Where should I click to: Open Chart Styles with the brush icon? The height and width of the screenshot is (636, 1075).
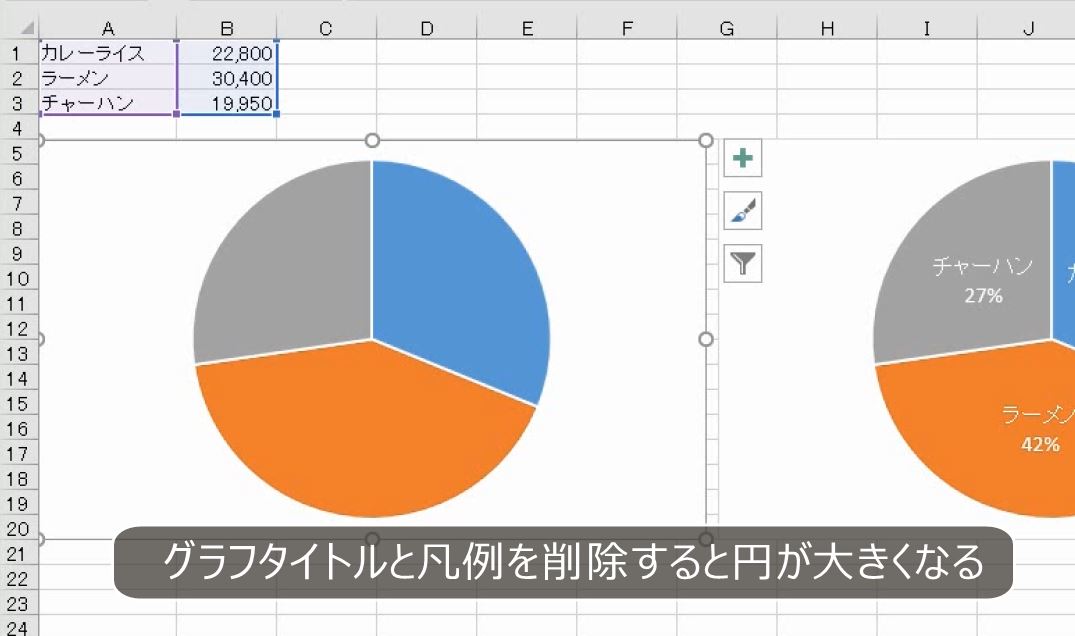(741, 211)
